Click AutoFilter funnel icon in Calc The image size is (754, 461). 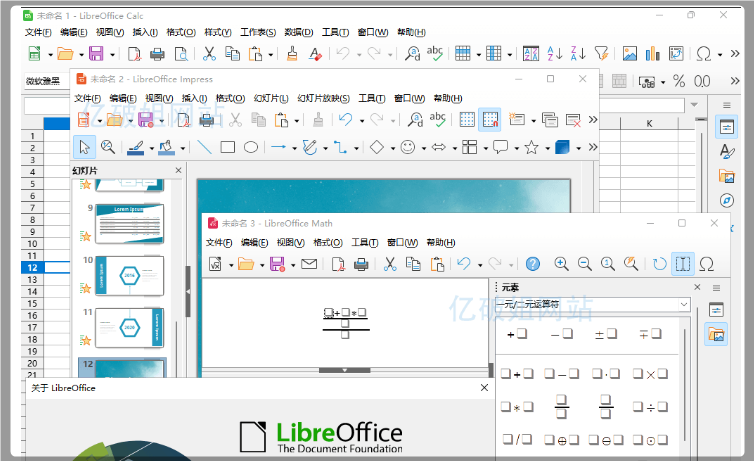click(602, 53)
